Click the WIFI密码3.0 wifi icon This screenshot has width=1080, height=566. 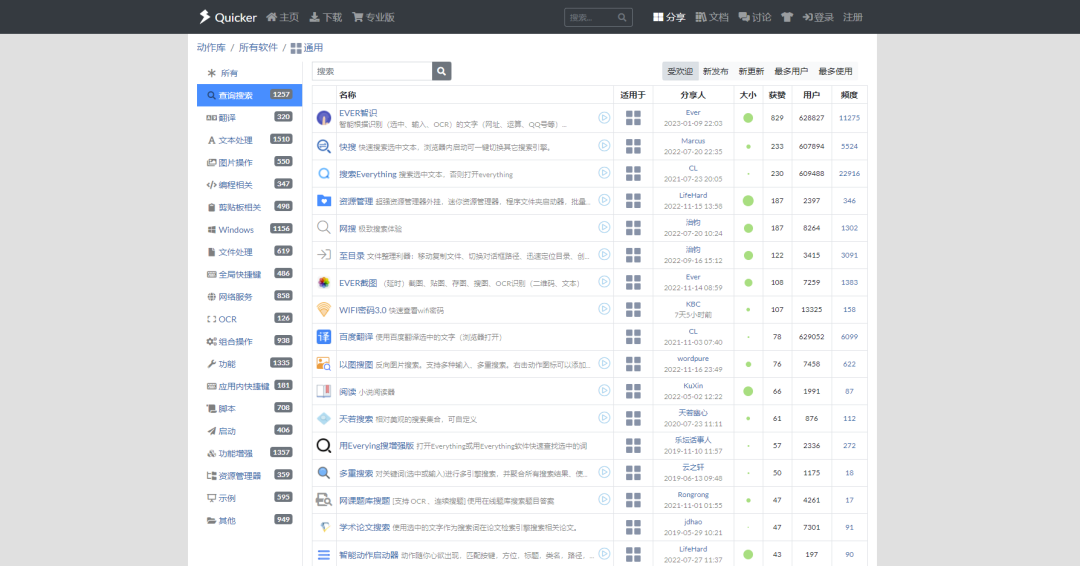324,309
